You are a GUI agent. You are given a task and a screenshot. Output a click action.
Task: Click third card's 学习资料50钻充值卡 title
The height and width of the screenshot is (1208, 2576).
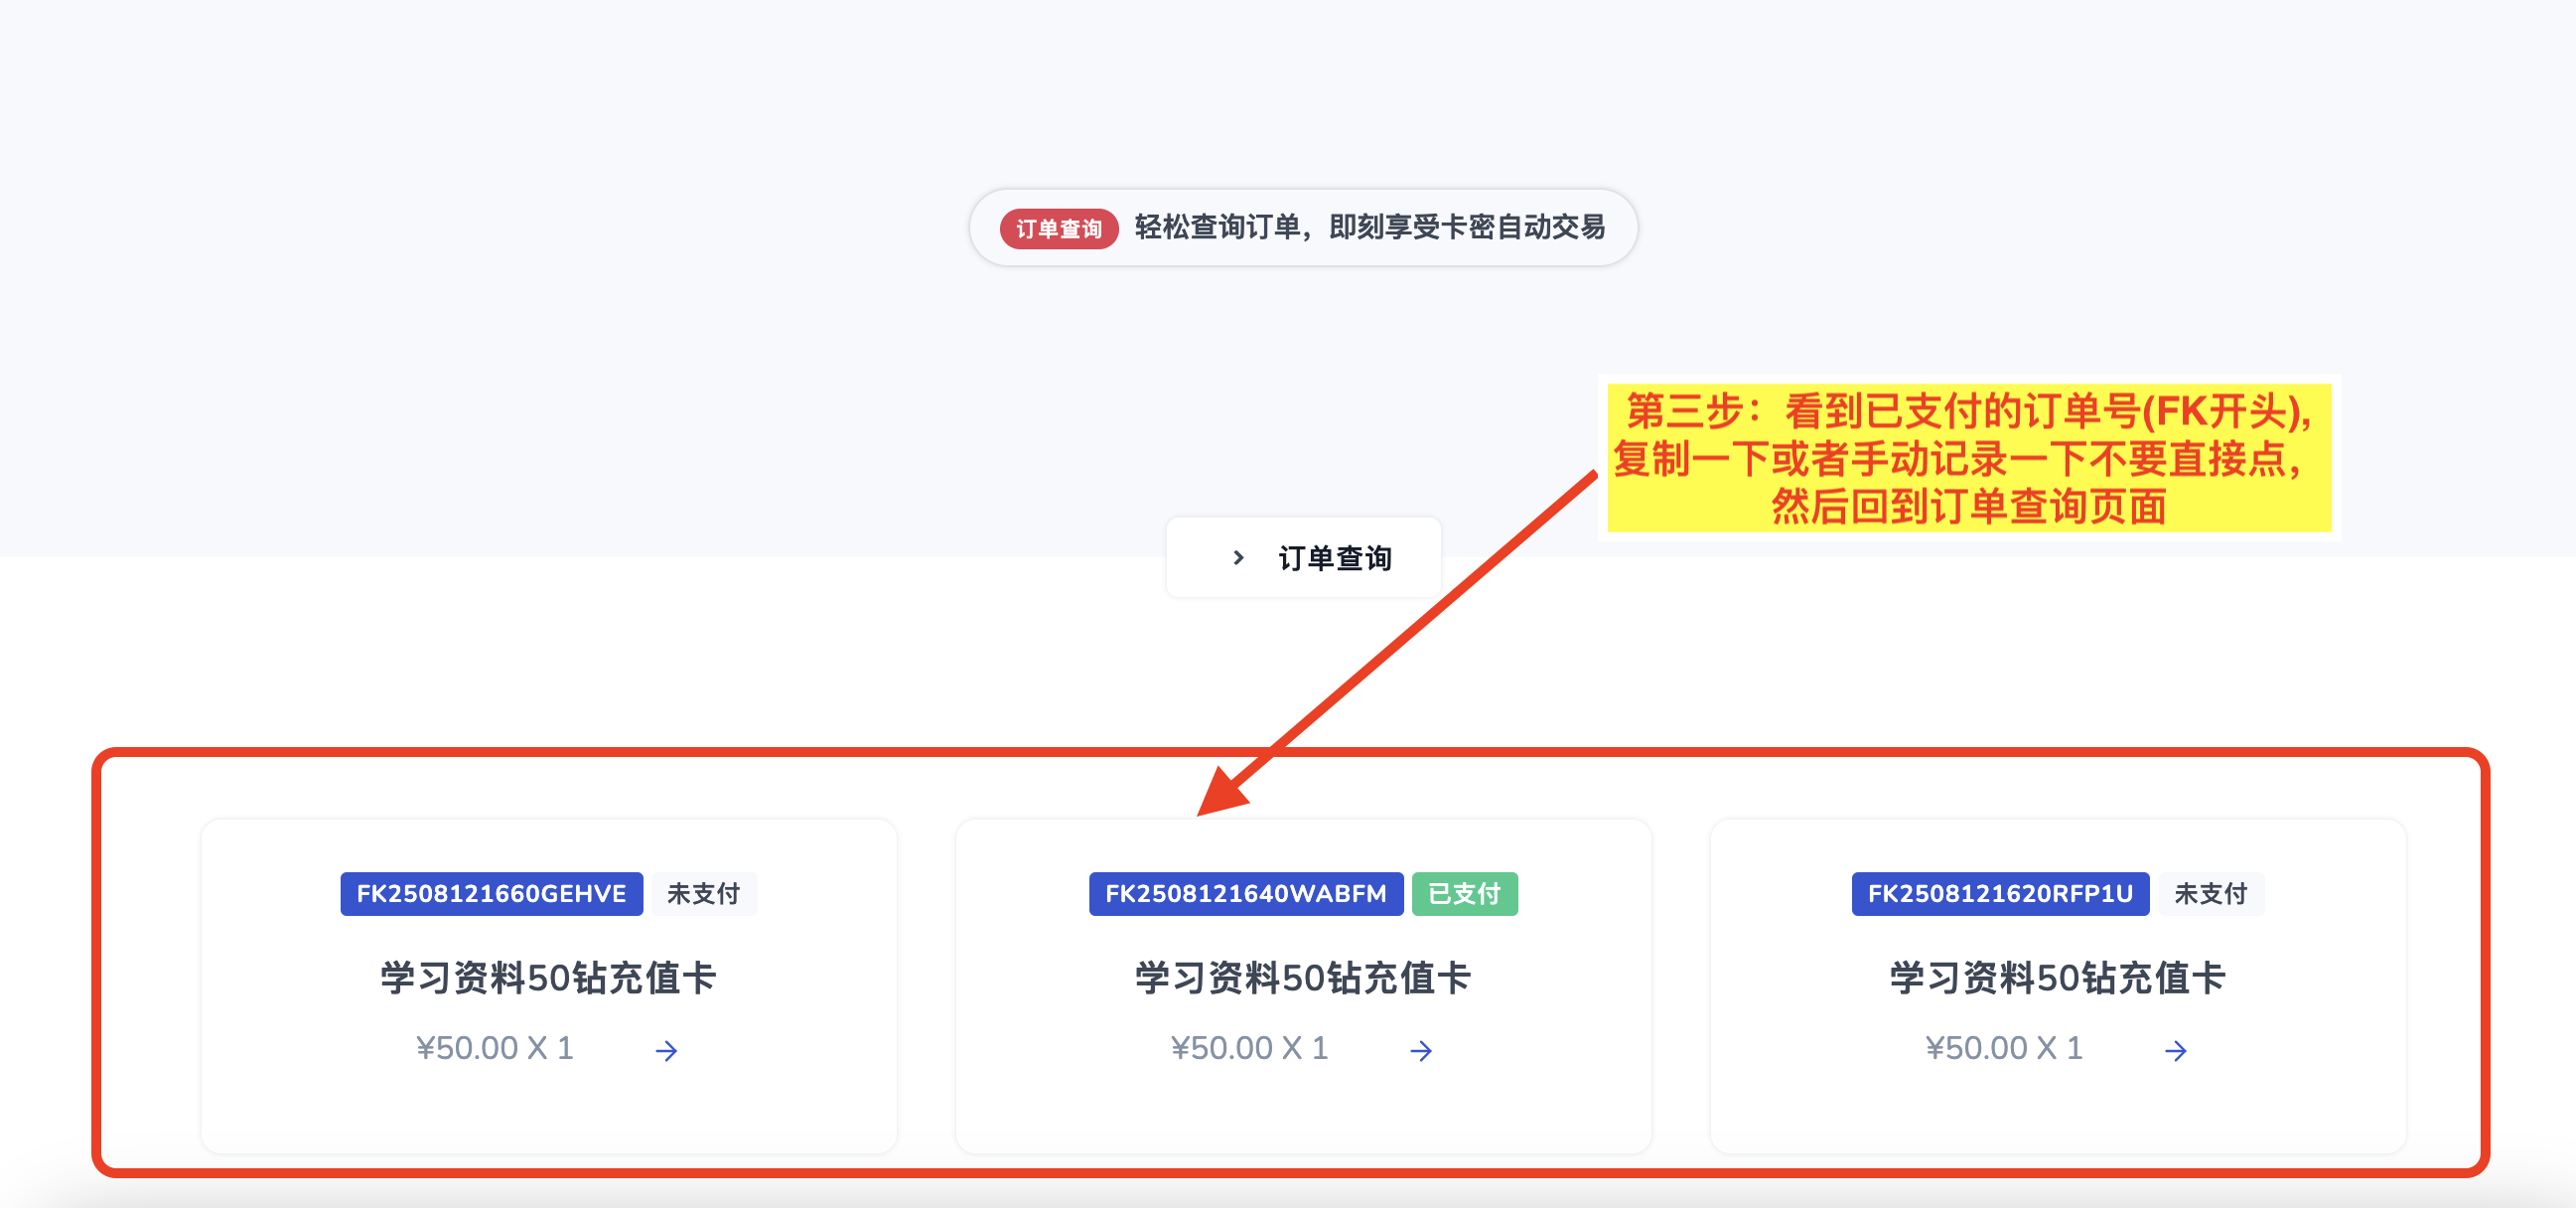coord(2057,977)
